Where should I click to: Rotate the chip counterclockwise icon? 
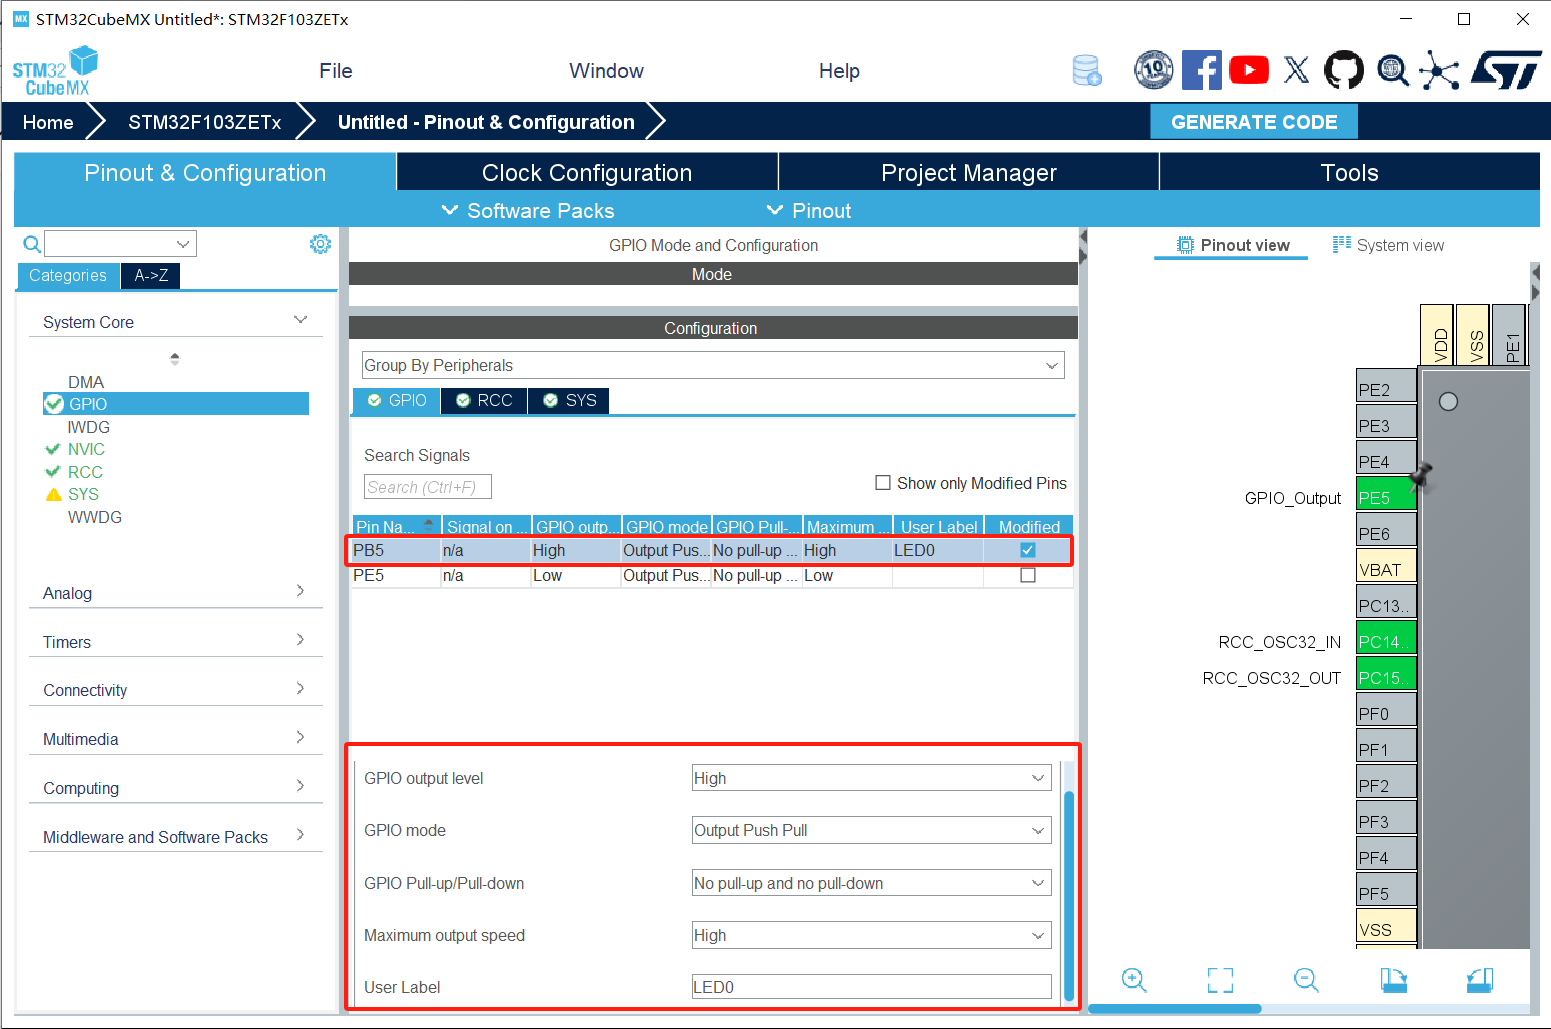(1480, 980)
